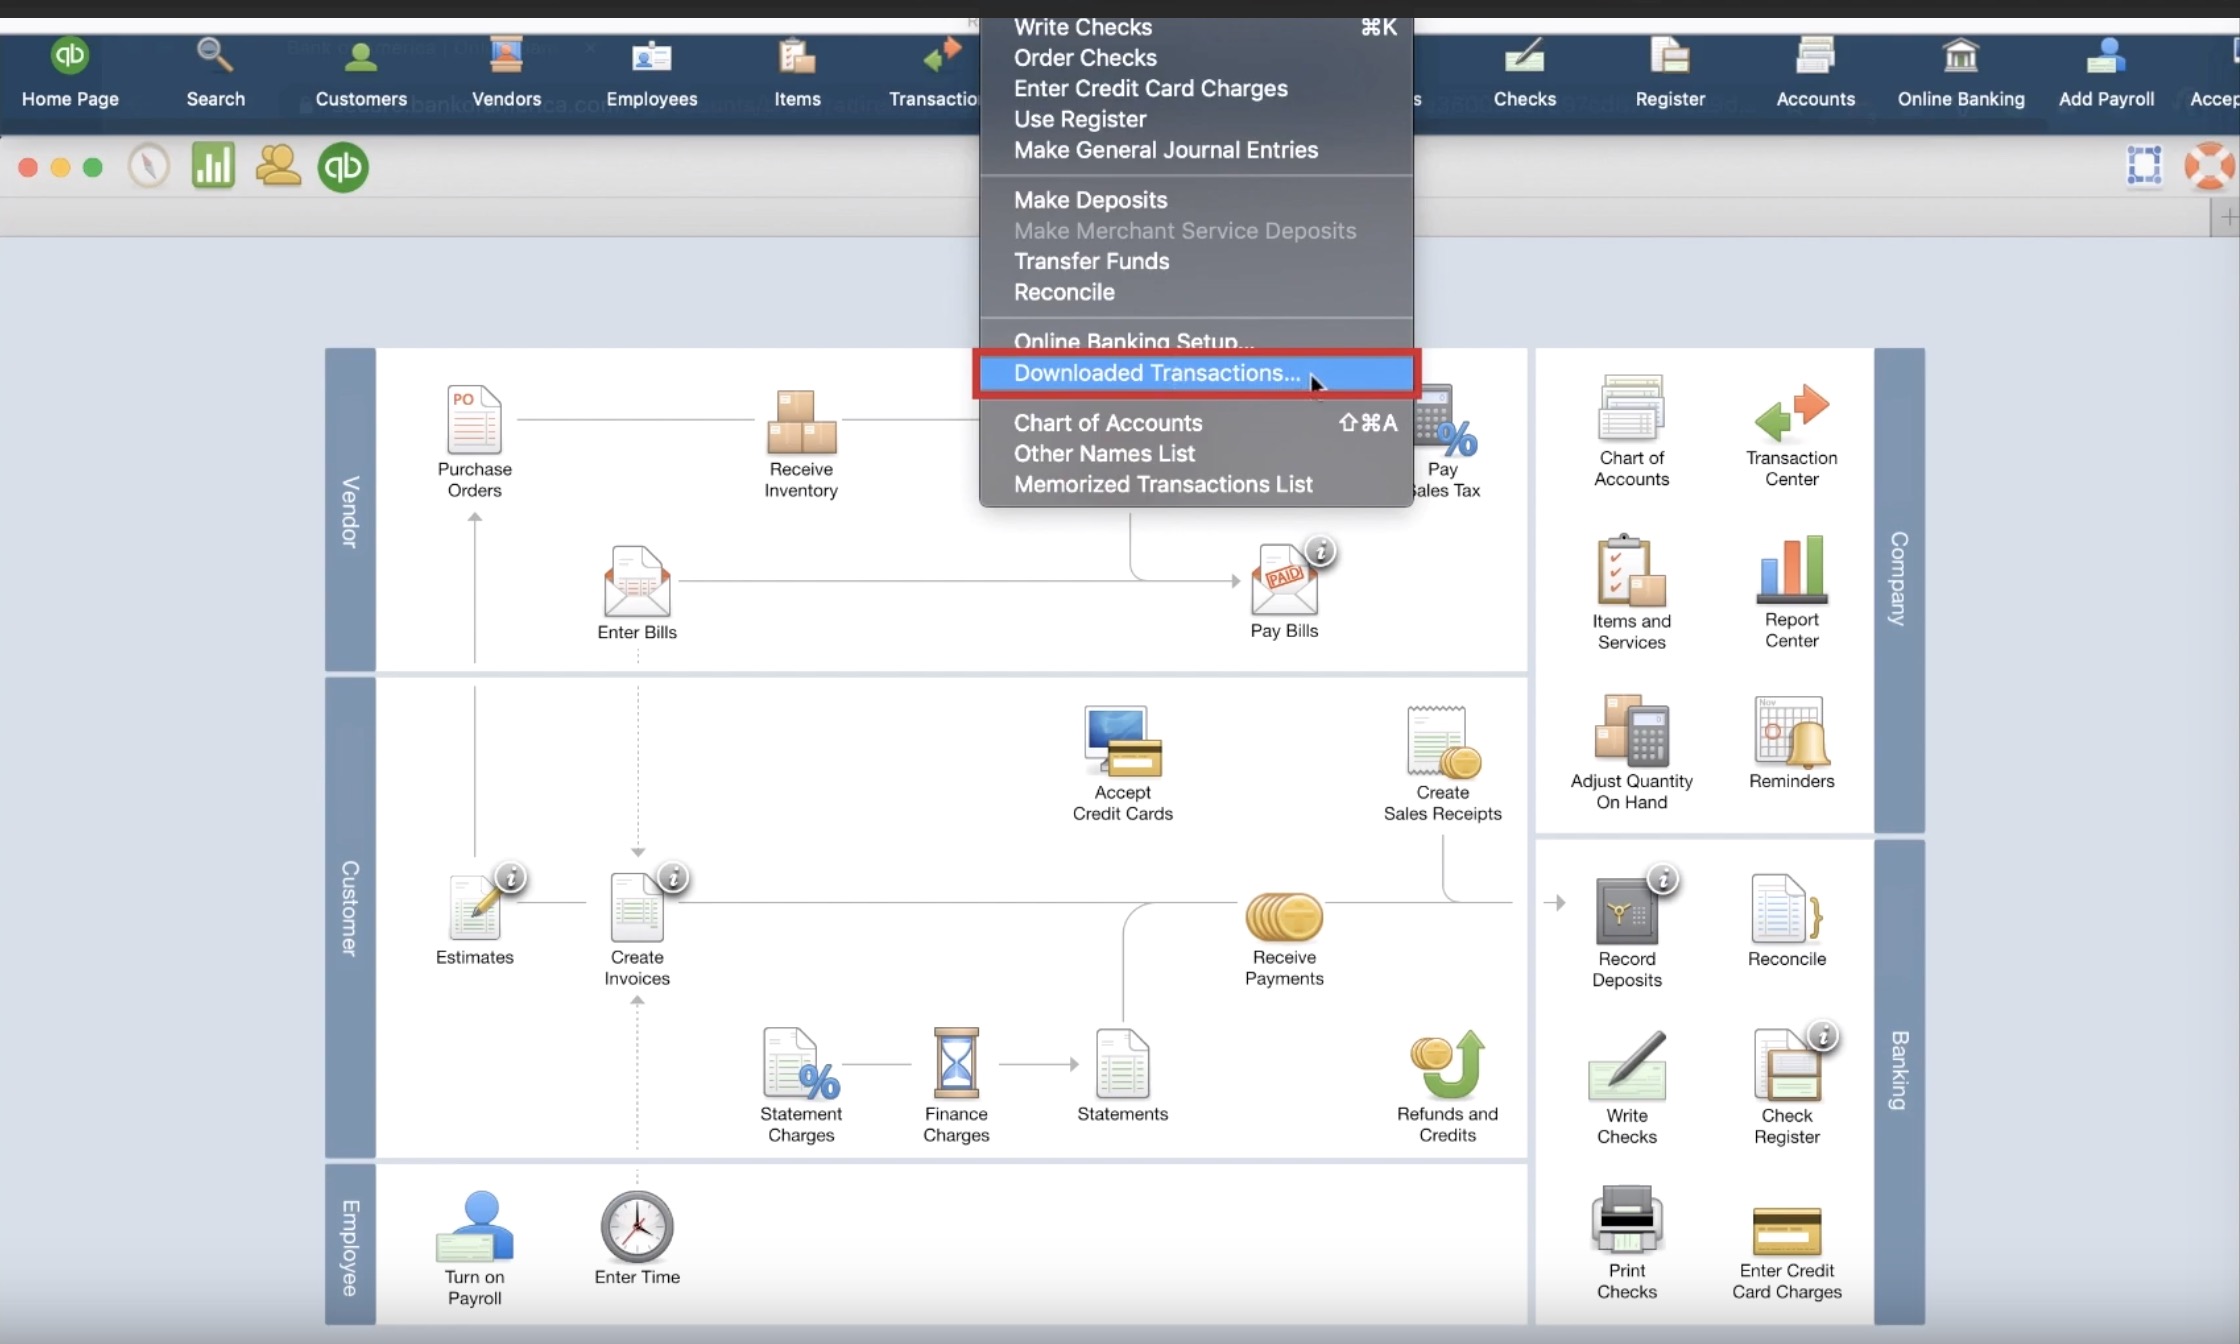Click the gold people icon in toolbar
This screenshot has height=1344, width=2240.
point(278,166)
